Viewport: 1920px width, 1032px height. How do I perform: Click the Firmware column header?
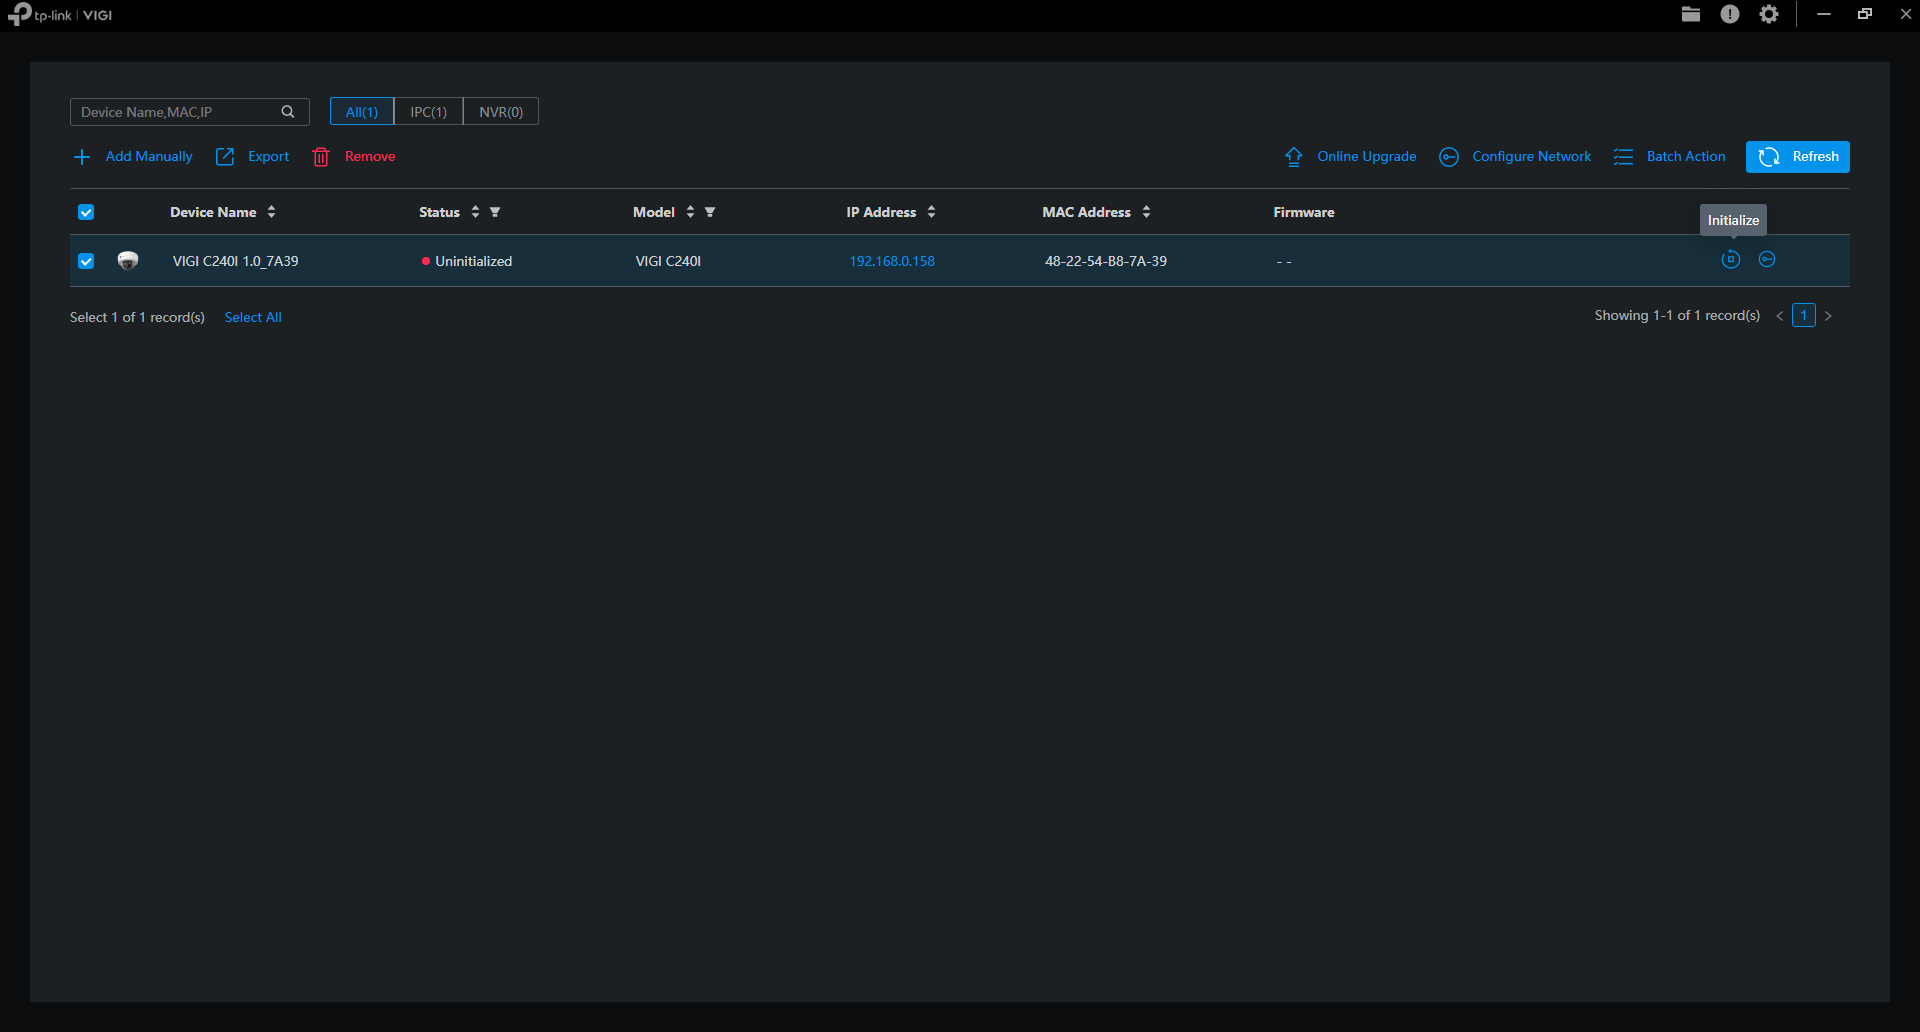click(1304, 212)
